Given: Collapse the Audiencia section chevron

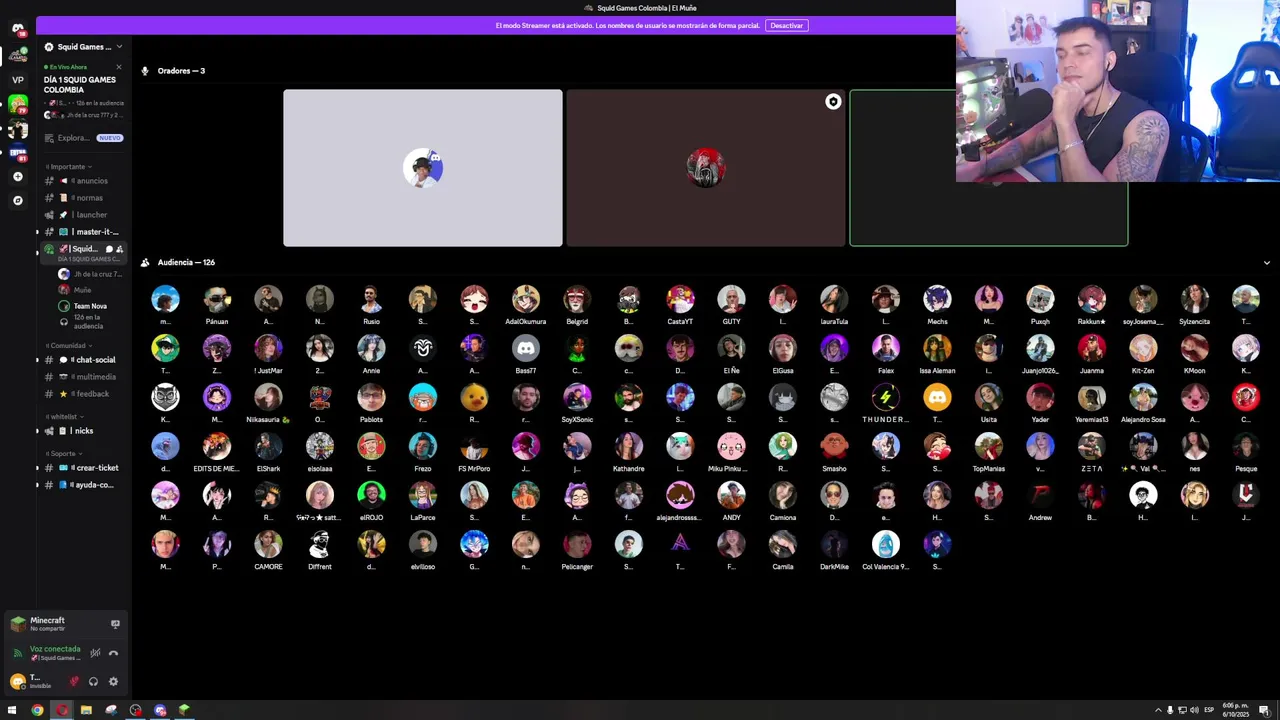Looking at the screenshot, I should [1266, 263].
